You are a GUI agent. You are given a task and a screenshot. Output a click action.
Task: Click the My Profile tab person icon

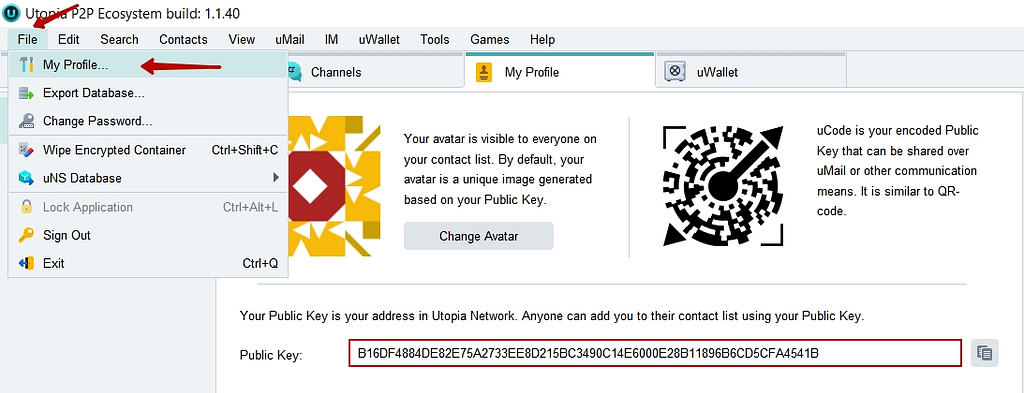pos(484,72)
